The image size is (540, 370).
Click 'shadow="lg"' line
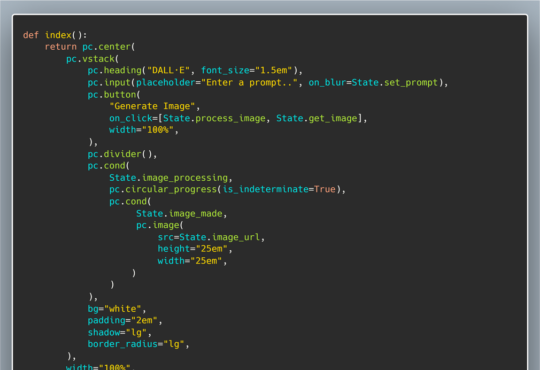click(120, 333)
